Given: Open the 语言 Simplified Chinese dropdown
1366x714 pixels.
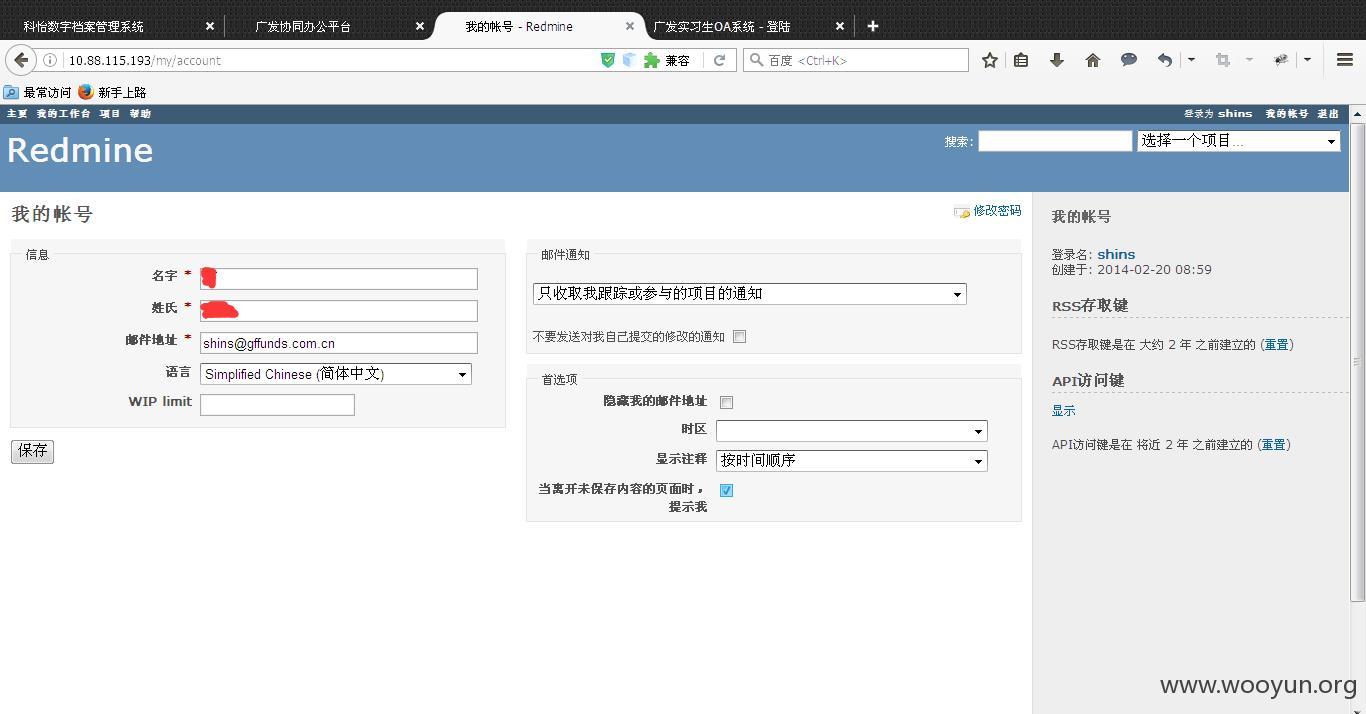Looking at the screenshot, I should (x=336, y=374).
